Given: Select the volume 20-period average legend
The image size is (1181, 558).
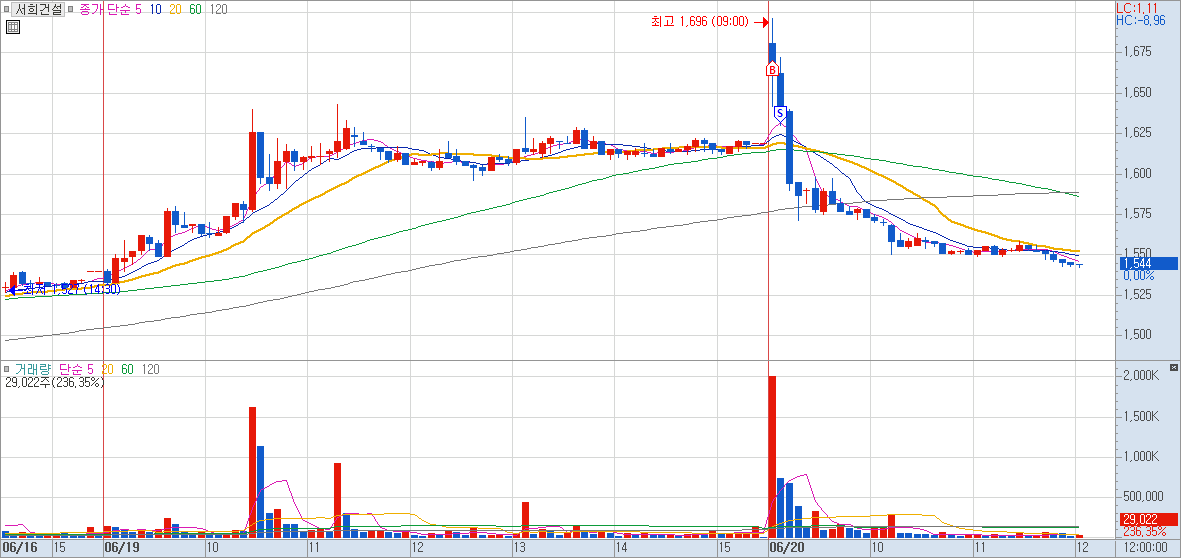Looking at the screenshot, I should coord(107,369).
